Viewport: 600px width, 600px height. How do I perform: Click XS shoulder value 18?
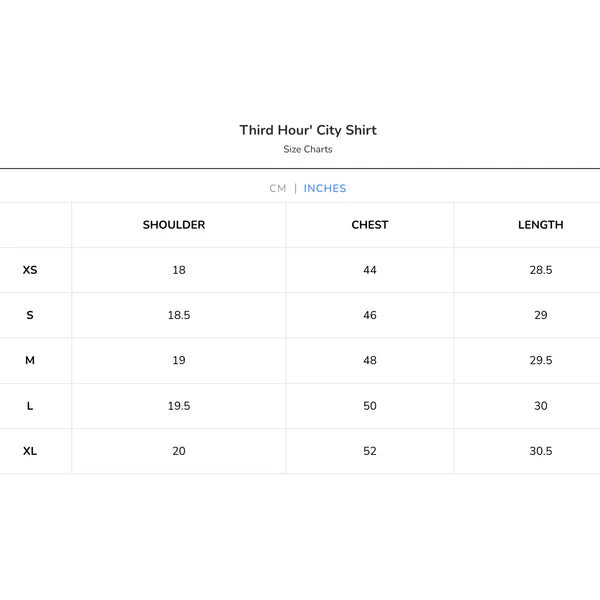click(179, 270)
